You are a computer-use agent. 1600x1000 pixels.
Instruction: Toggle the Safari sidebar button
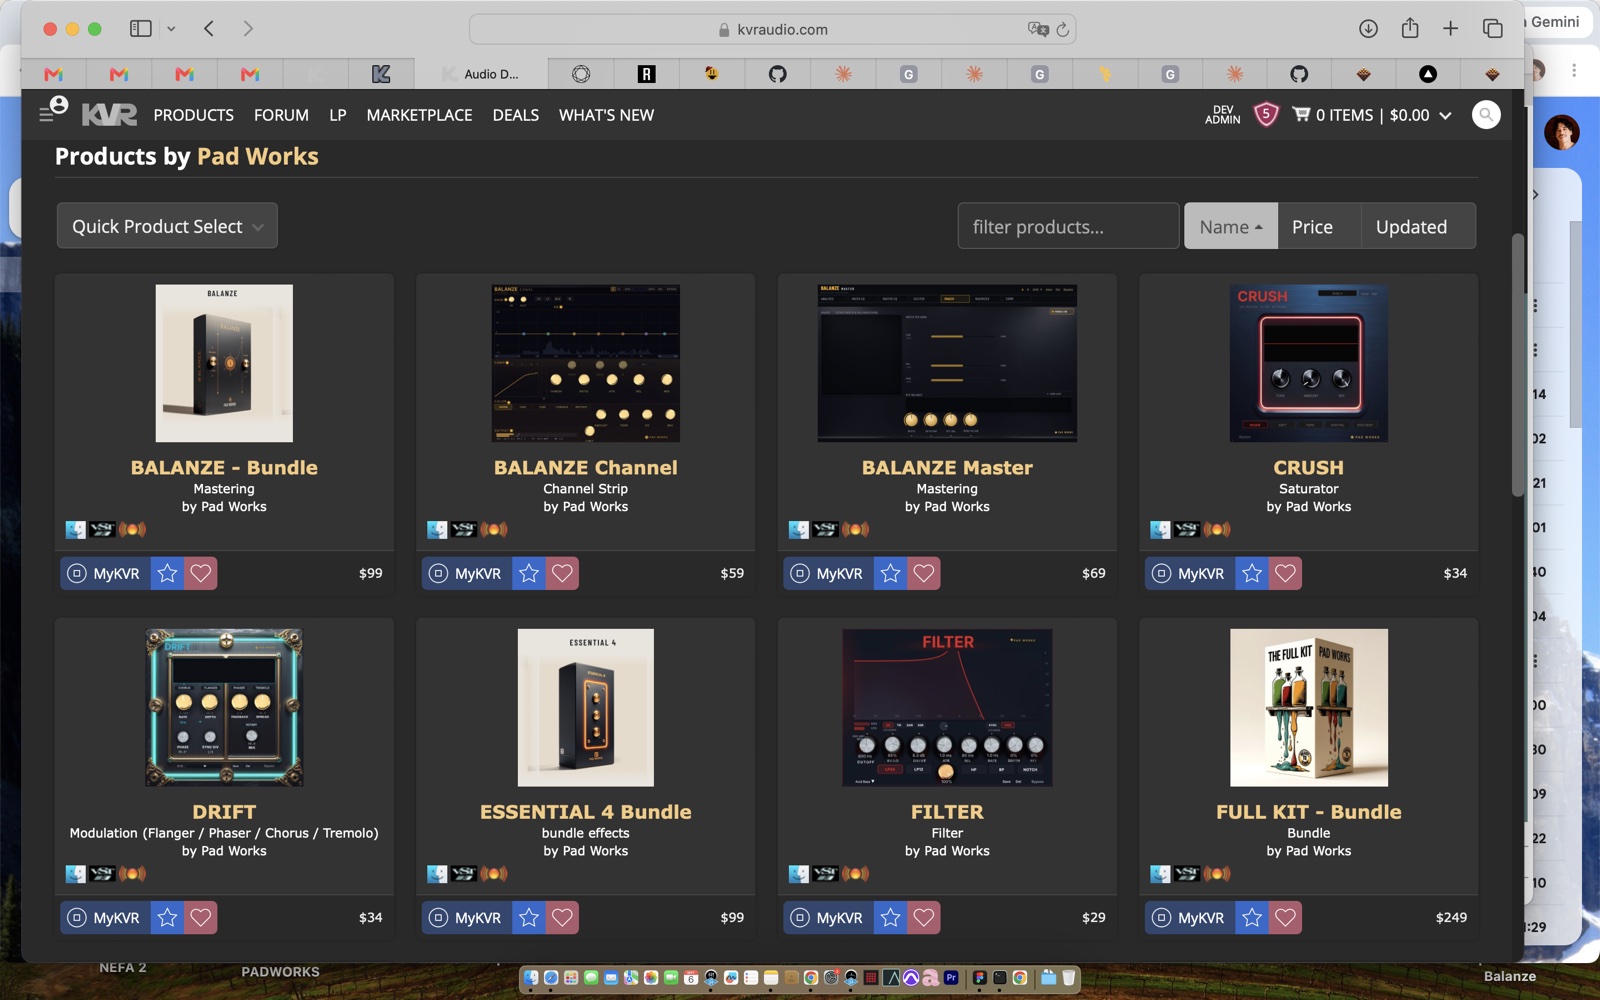pos(141,29)
